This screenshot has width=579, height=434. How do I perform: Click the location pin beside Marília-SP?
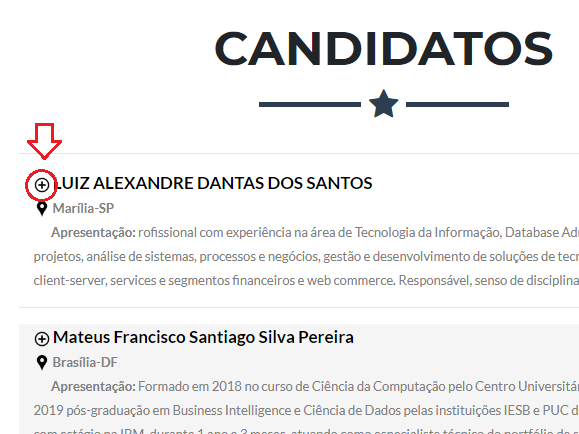tap(42, 209)
